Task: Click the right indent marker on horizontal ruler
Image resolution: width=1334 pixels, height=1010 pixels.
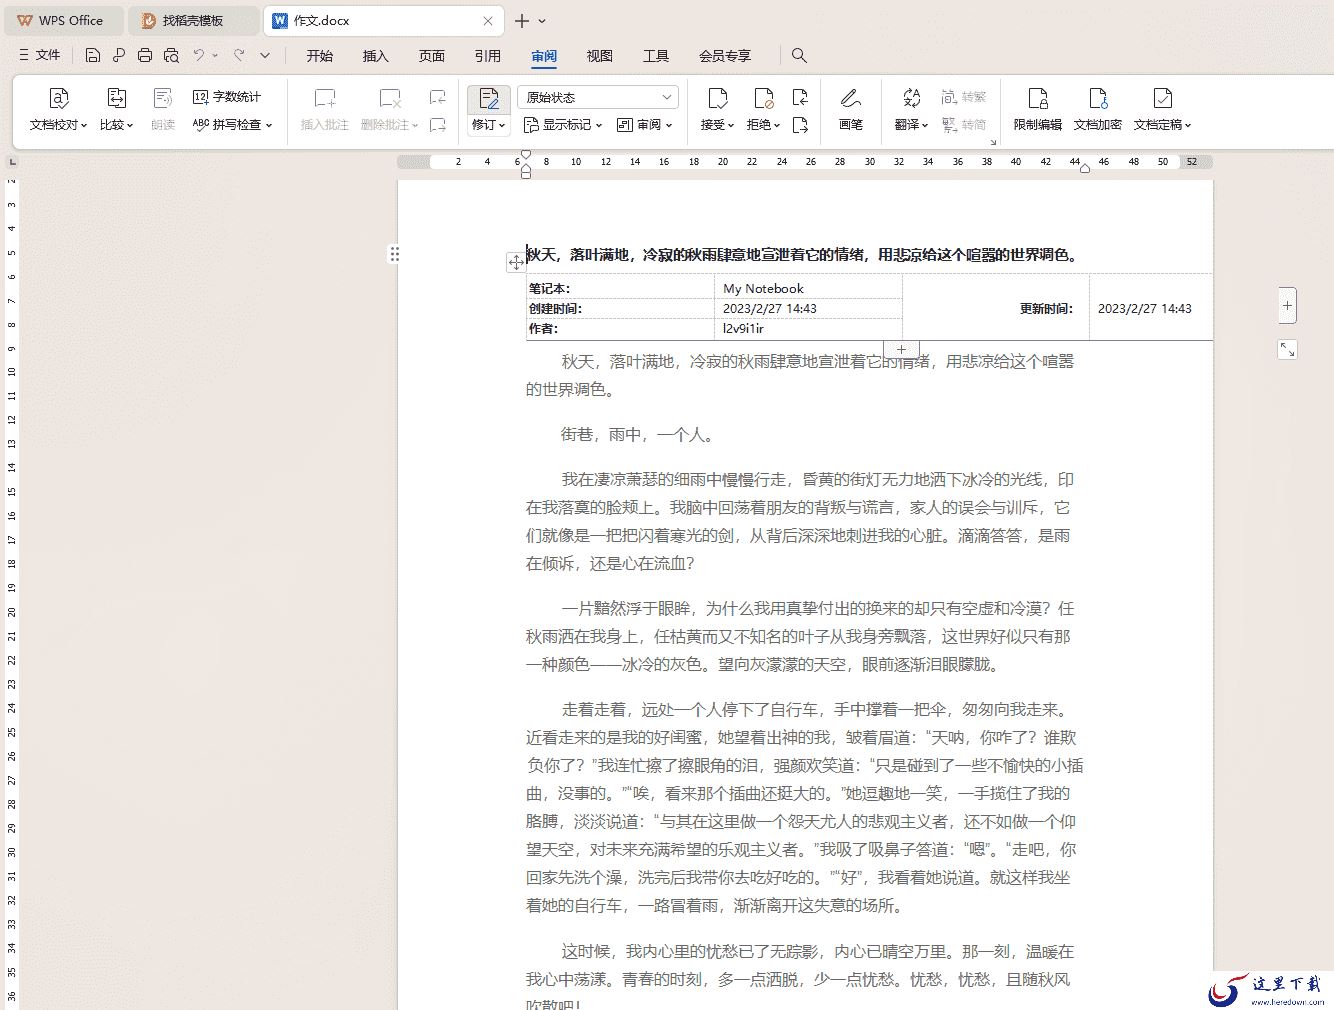Action: (1084, 169)
